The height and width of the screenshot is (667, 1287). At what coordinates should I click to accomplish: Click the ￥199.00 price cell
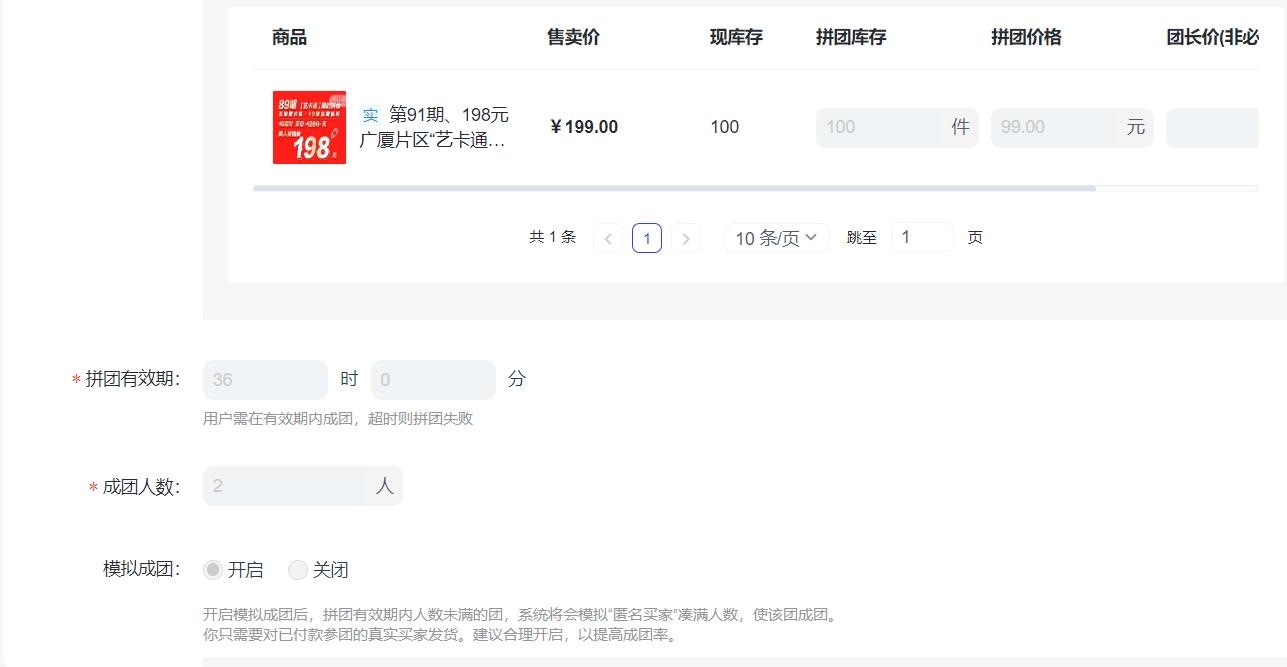click(584, 127)
